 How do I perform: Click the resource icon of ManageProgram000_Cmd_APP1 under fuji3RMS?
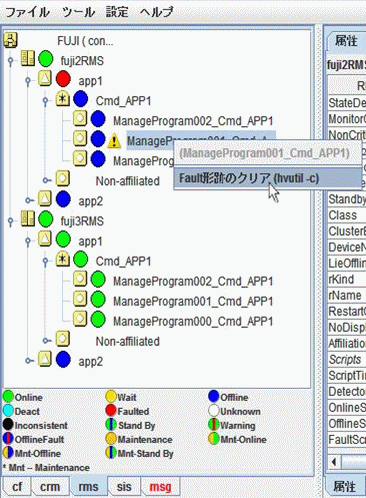click(x=80, y=319)
